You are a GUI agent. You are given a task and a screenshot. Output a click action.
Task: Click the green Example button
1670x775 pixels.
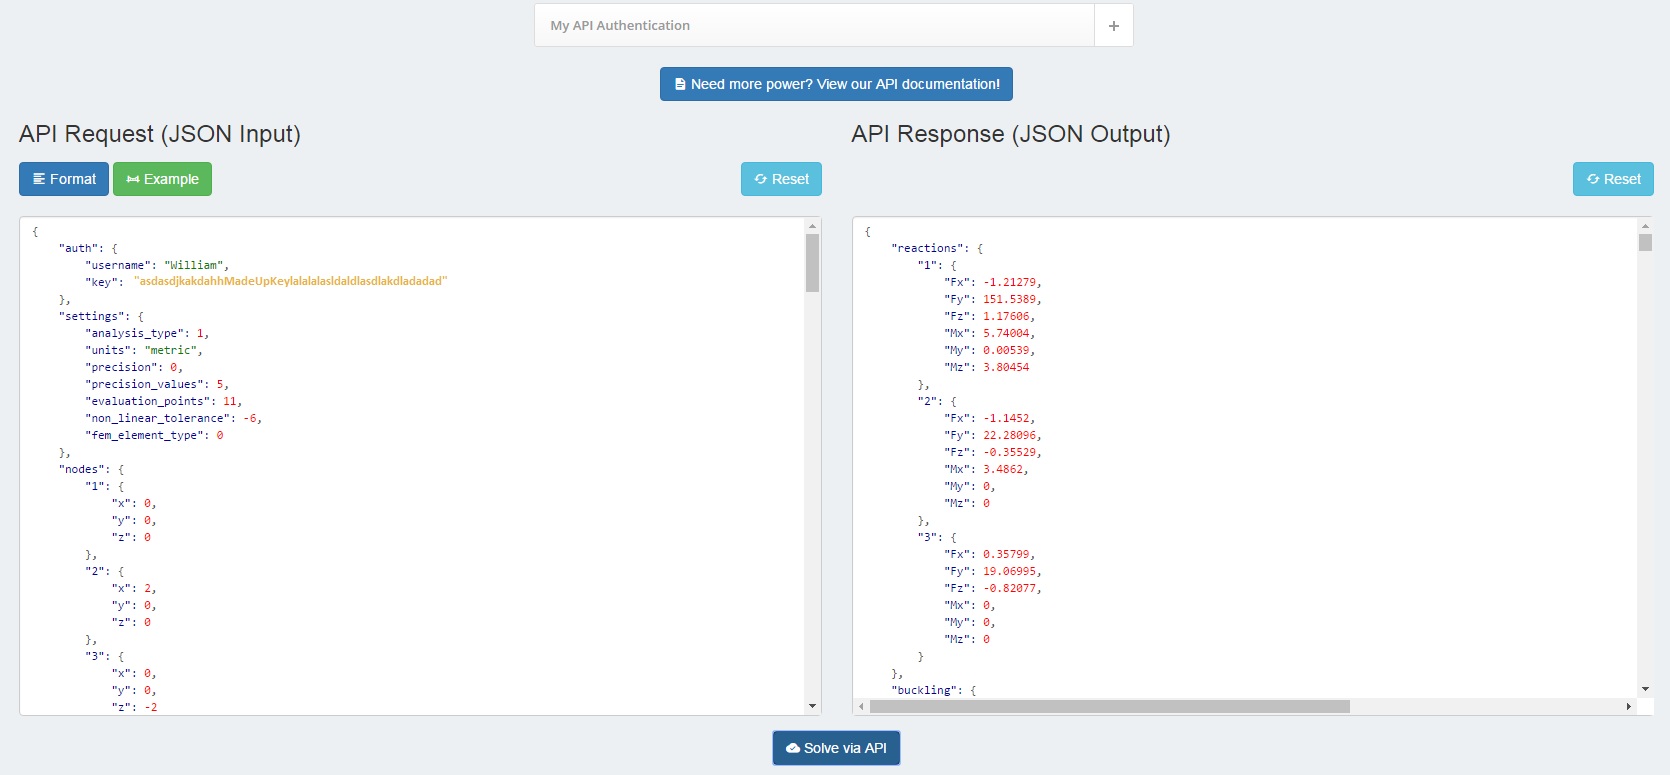tap(162, 179)
